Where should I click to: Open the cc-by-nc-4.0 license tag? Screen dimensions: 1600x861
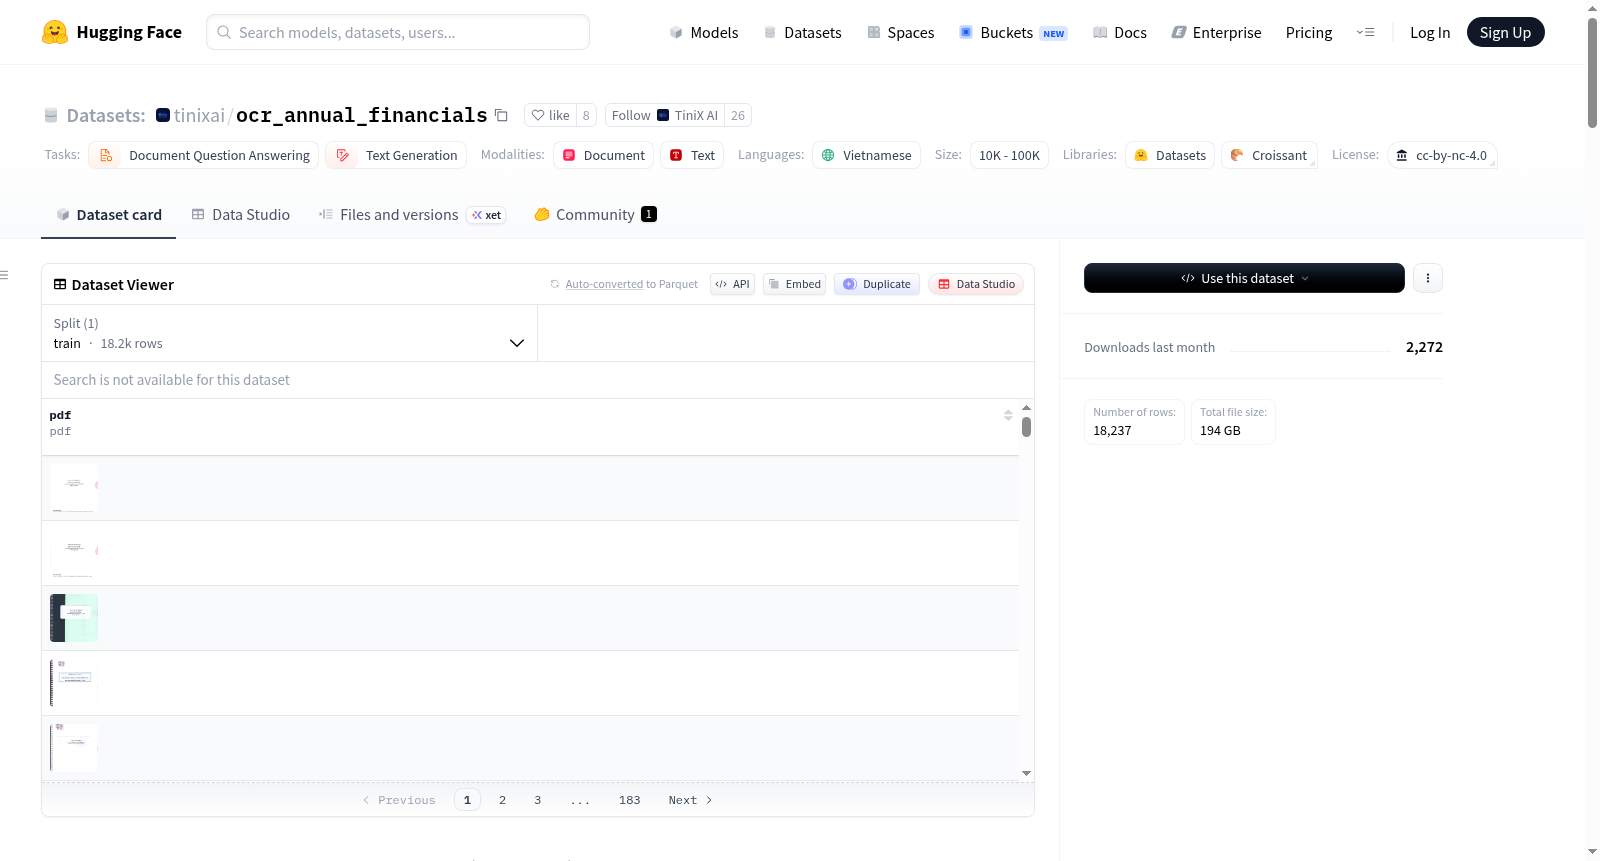[1442, 155]
